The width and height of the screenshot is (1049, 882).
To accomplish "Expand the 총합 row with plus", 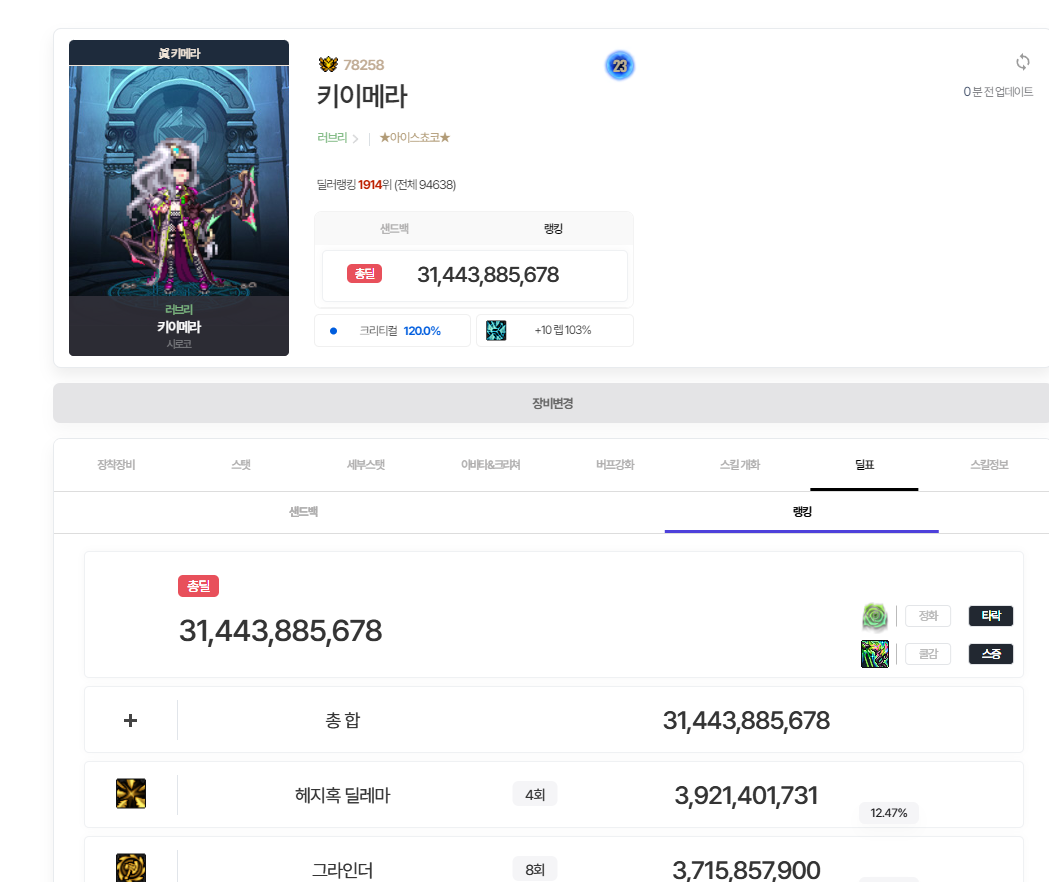I will [x=130, y=720].
